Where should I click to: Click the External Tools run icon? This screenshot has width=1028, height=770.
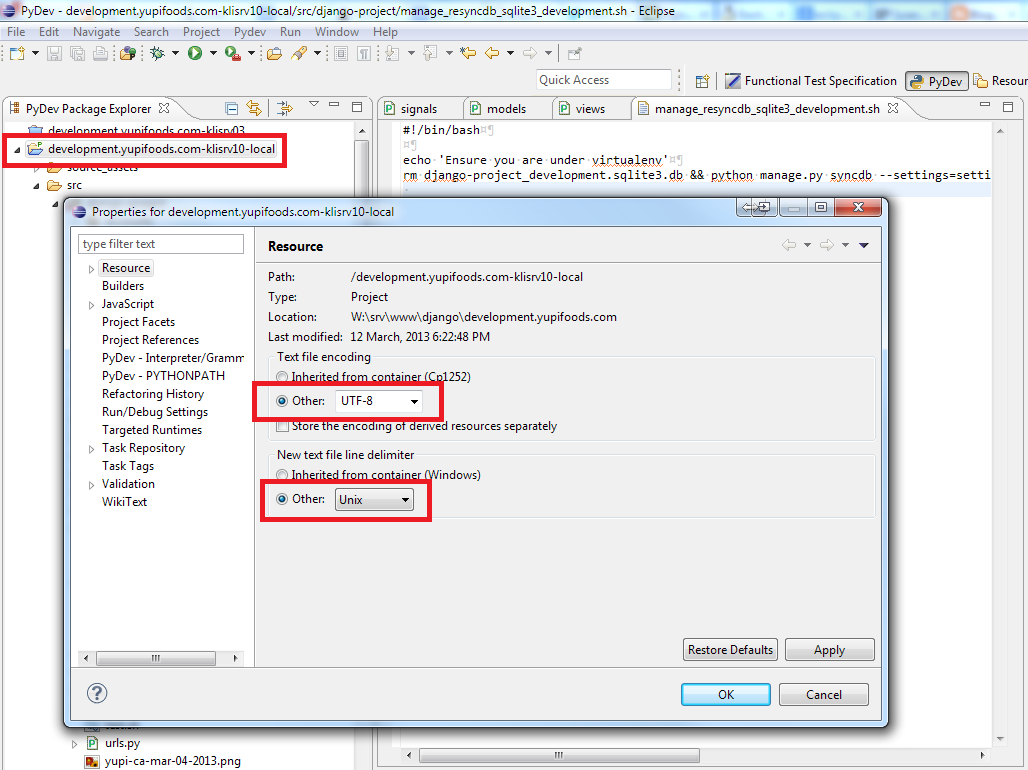[x=232, y=53]
